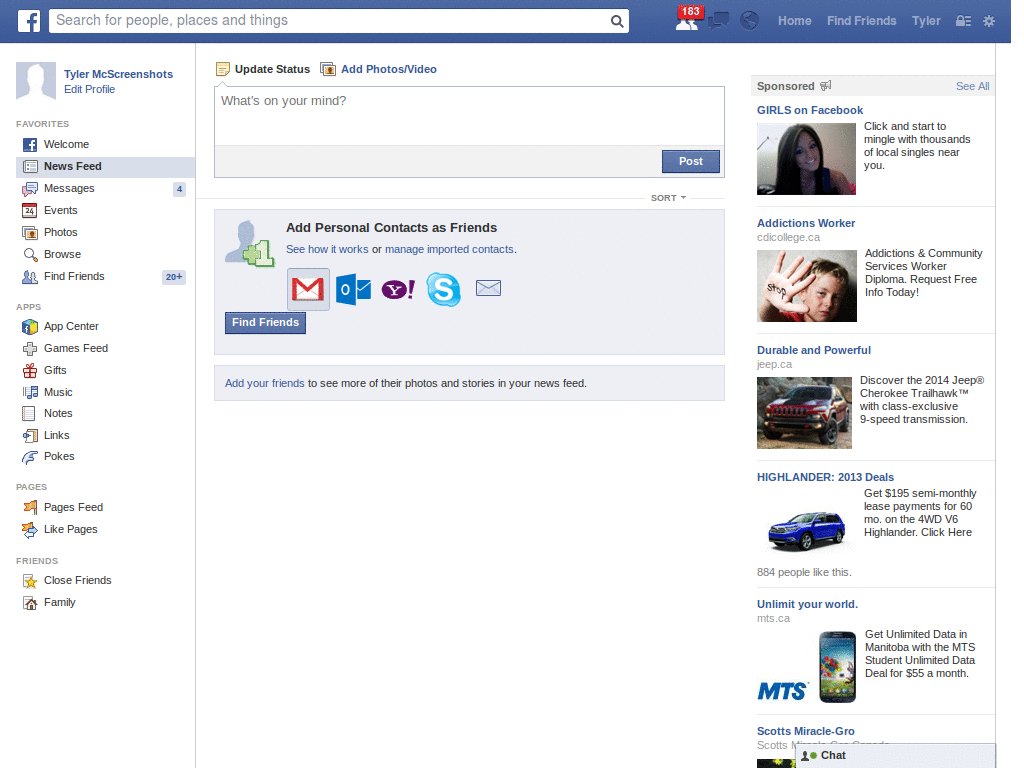Image resolution: width=1024 pixels, height=768 pixels.
Task: Open Pages Feed in sidebar
Action: [x=105, y=507]
